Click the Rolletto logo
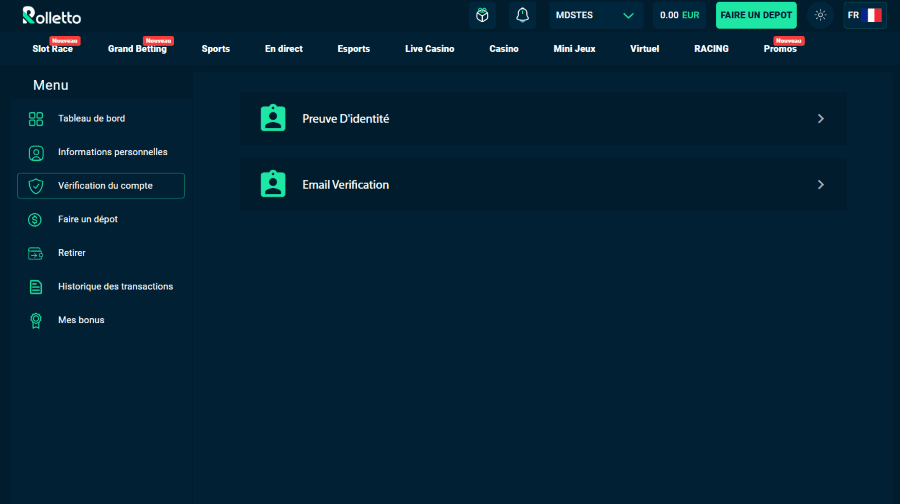The image size is (900, 504). [51, 16]
